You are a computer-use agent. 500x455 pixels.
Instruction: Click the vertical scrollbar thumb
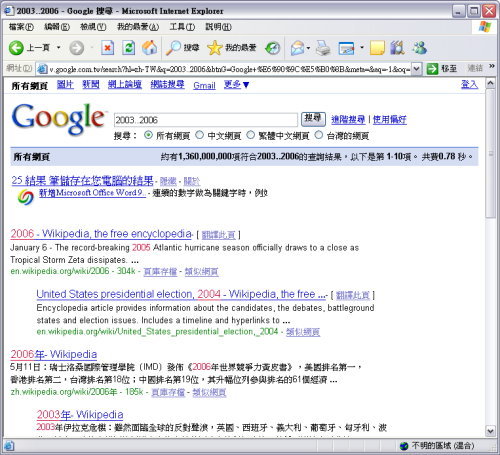coord(490,154)
